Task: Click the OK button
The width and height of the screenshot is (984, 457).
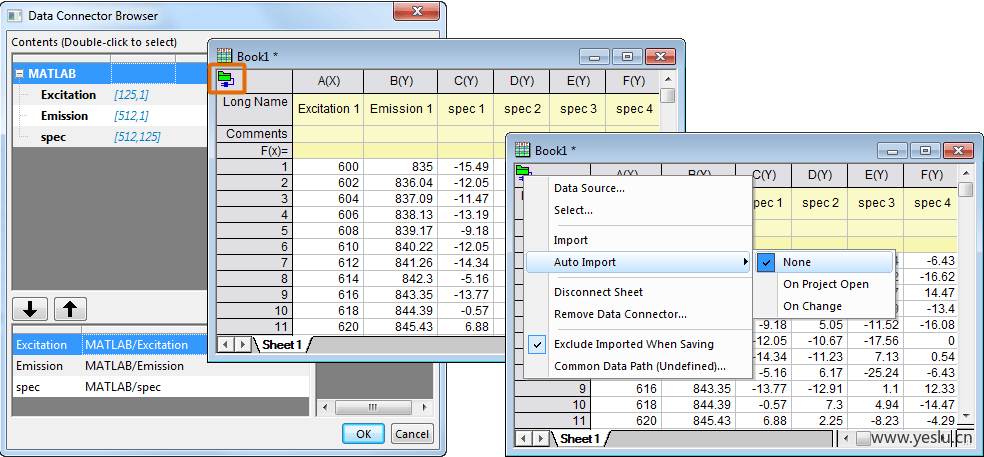Action: click(363, 434)
